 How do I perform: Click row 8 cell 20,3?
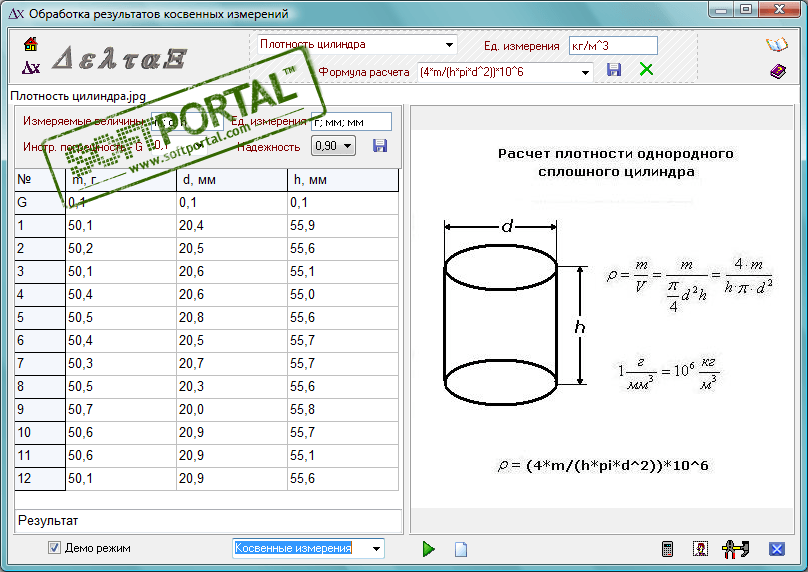232,386
